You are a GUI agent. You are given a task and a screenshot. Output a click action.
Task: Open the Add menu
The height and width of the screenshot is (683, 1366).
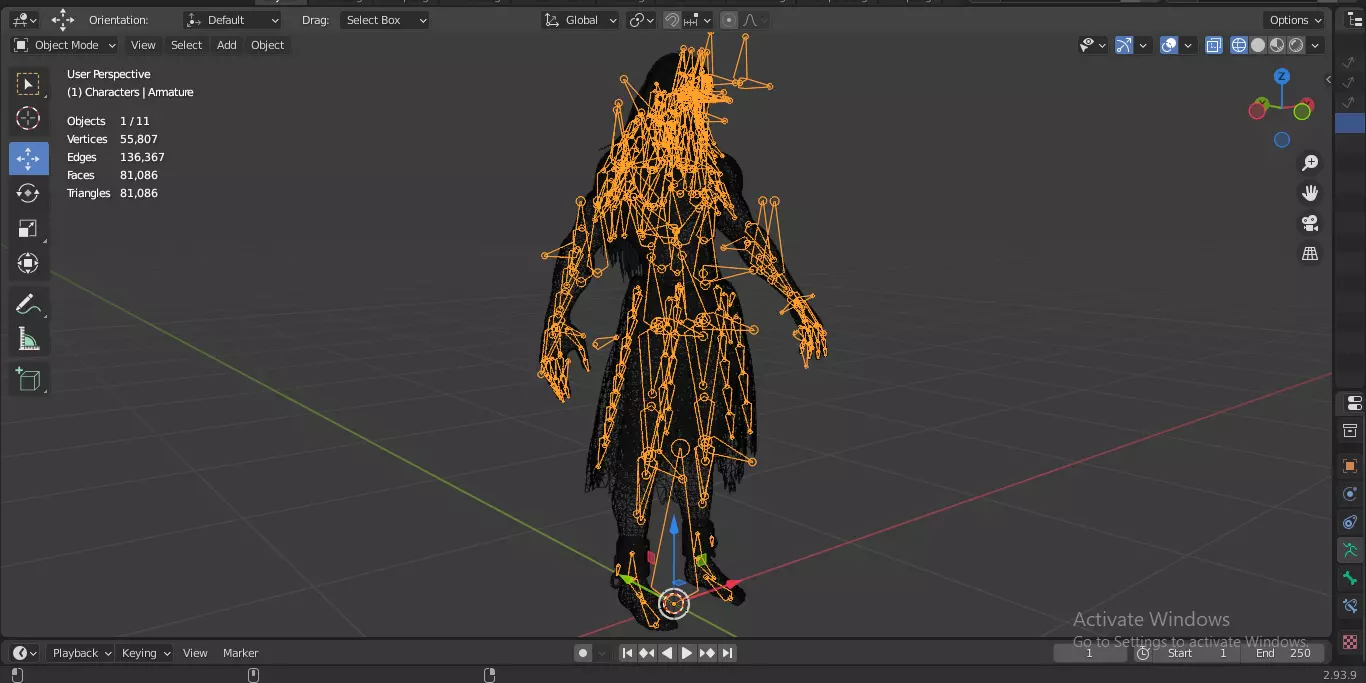tap(227, 45)
